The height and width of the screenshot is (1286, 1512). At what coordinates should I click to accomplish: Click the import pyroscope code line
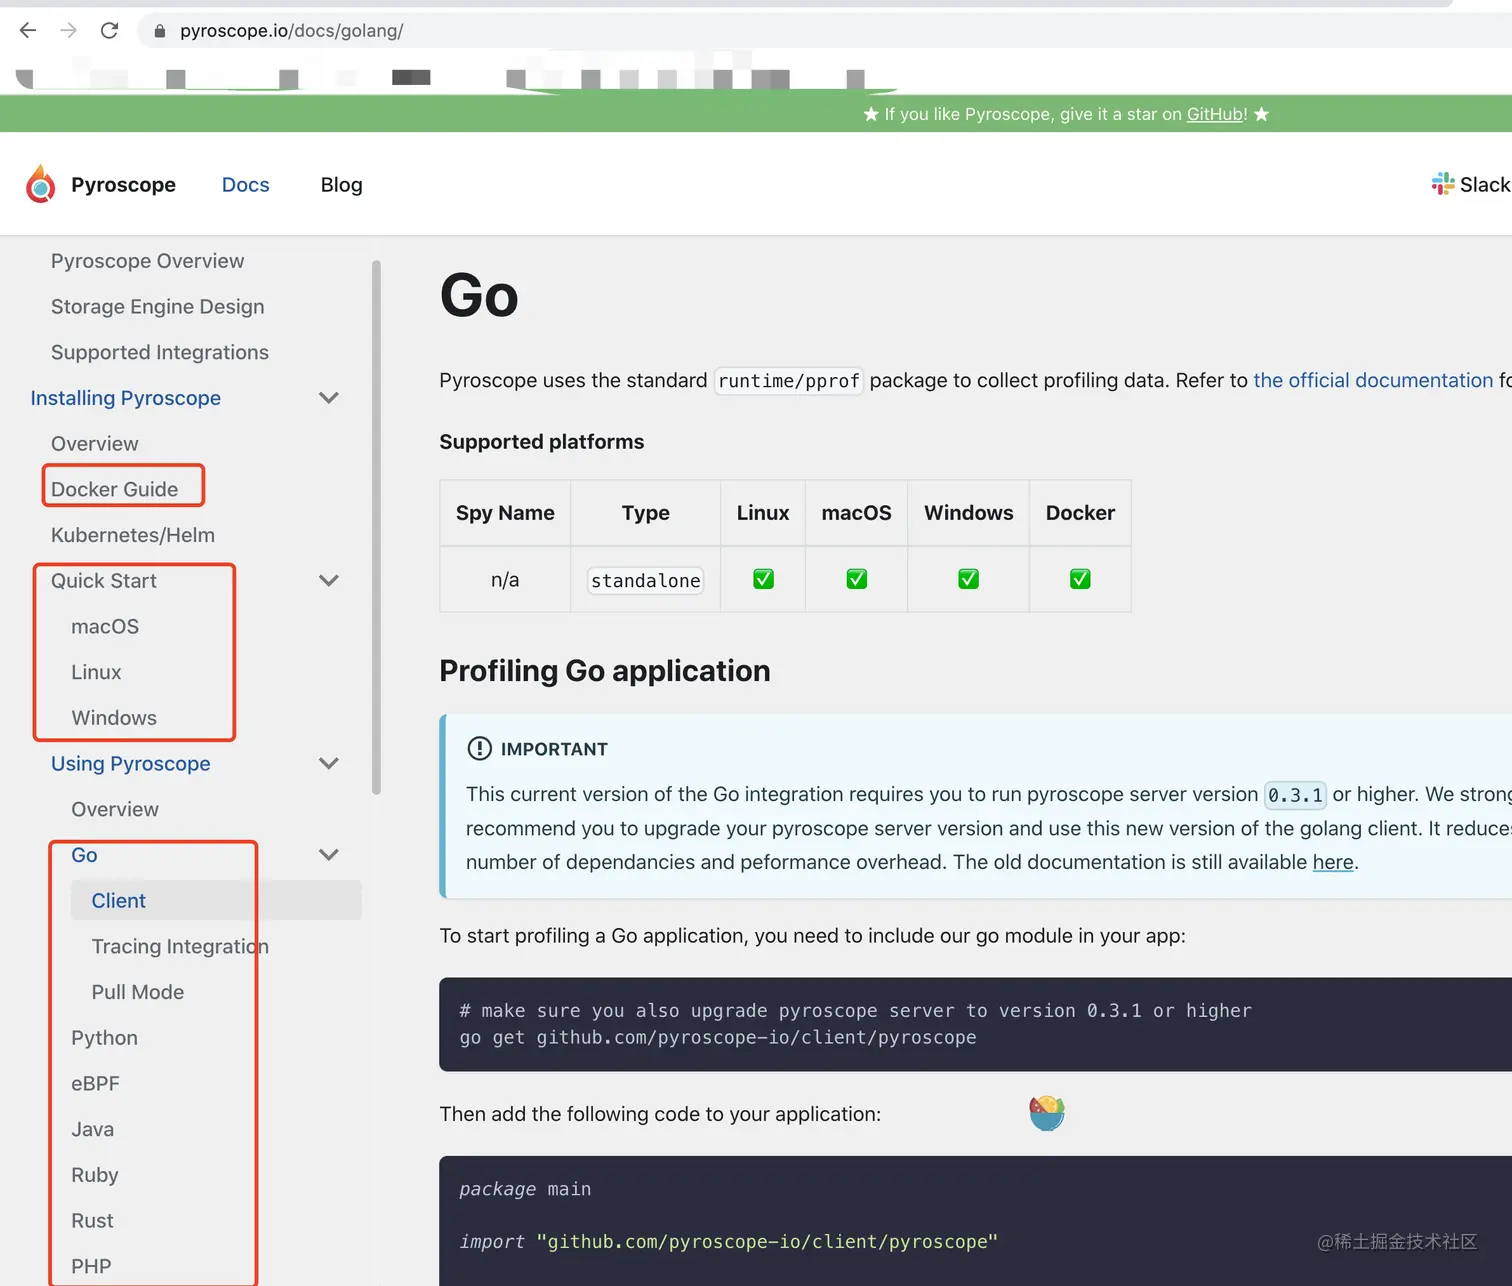pyautogui.click(x=728, y=1241)
